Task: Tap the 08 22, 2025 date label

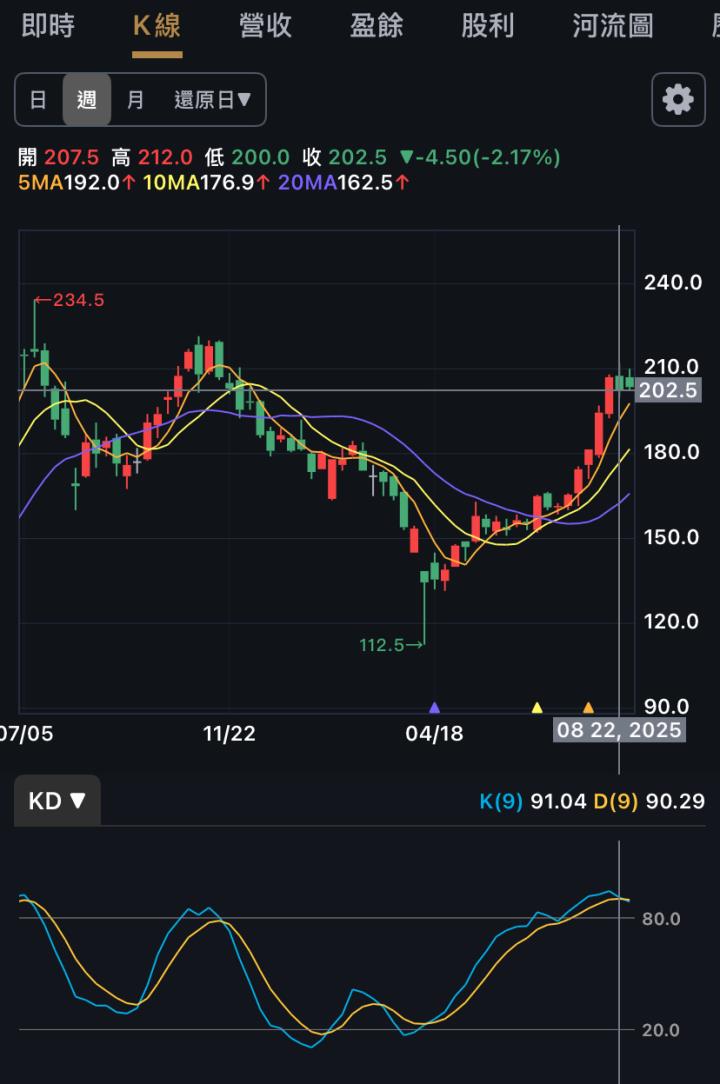Action: [x=619, y=730]
